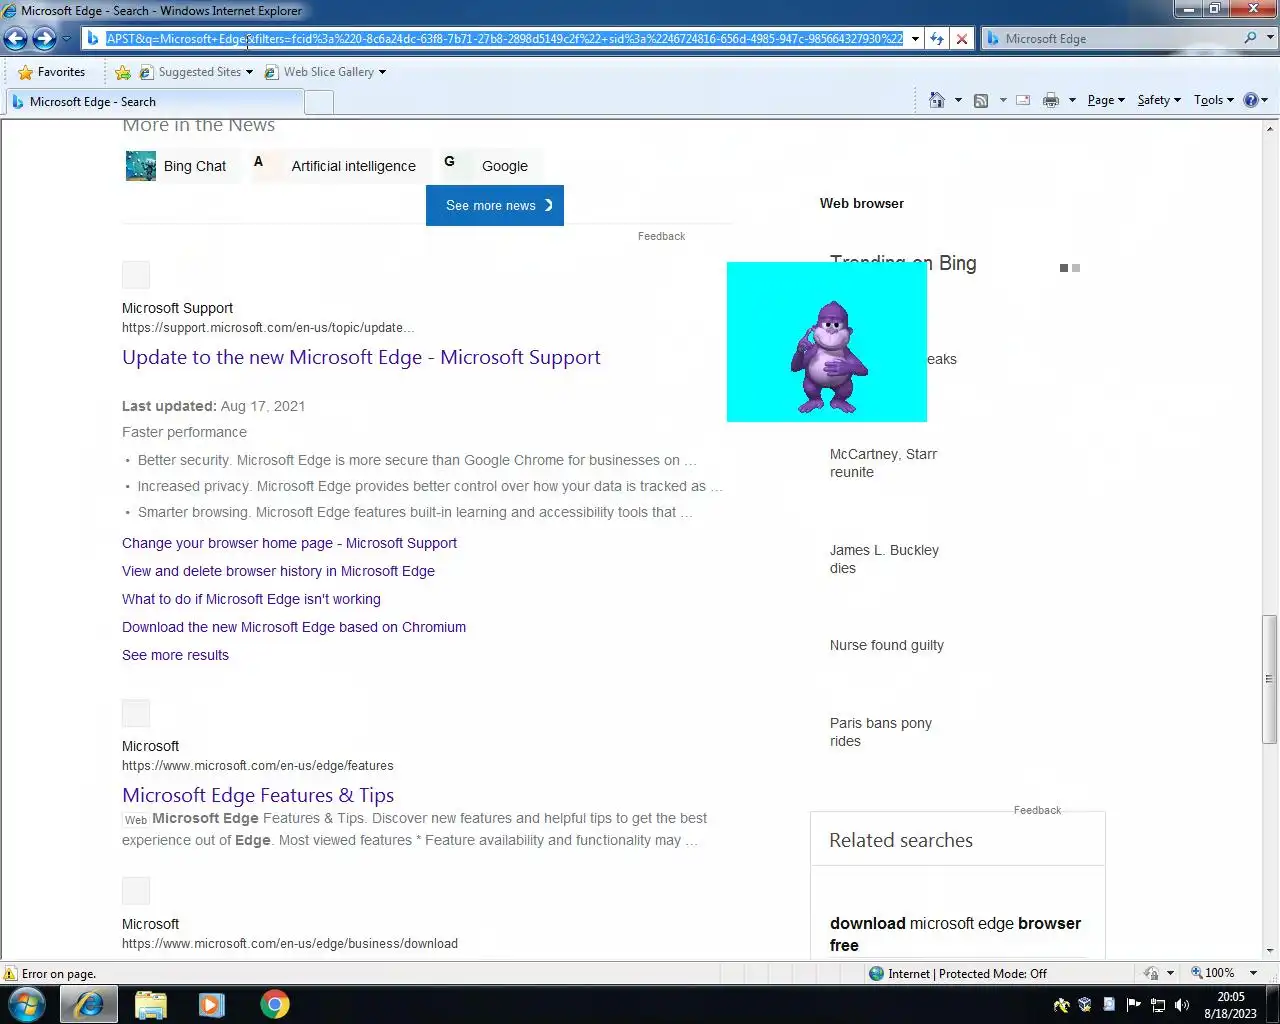The width and height of the screenshot is (1280, 1024).
Task: Click Feedback below the news section
Action: [x=661, y=236]
